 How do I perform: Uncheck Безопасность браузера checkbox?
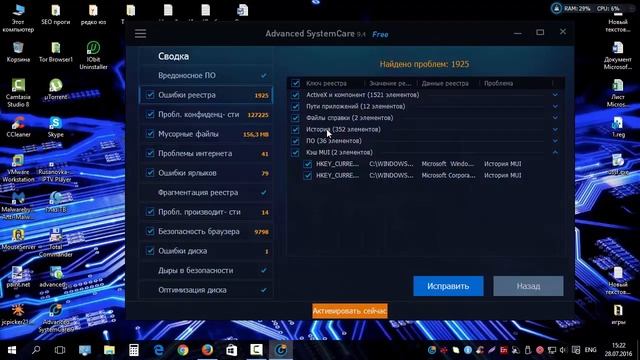(x=150, y=231)
